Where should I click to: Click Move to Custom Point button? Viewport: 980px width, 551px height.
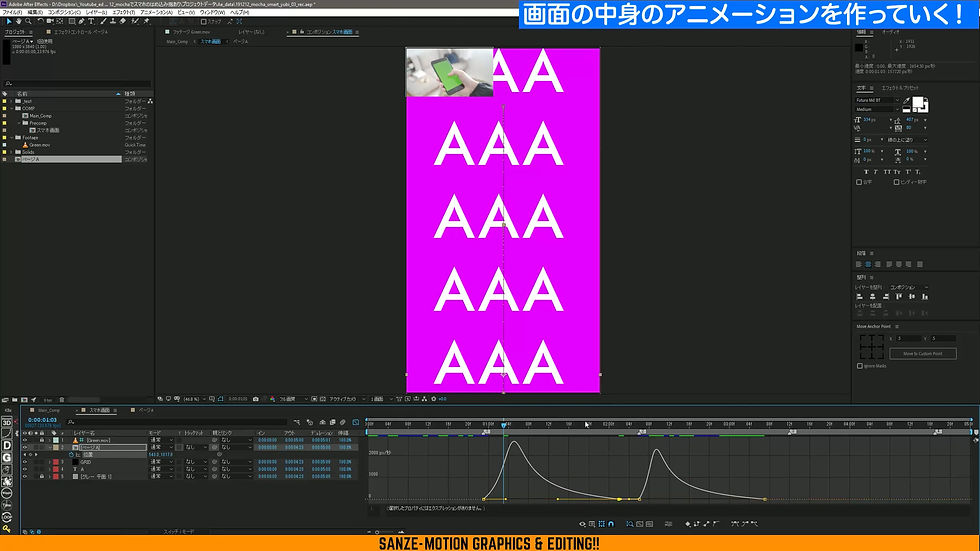[922, 354]
